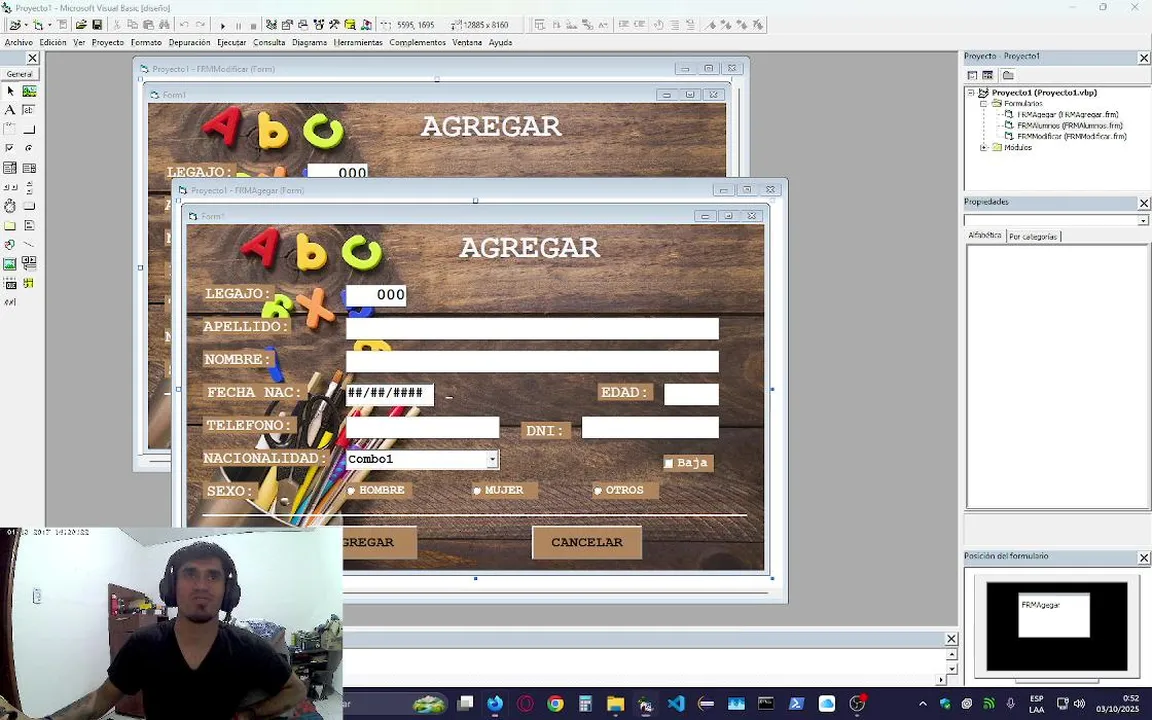
Task: Select the Data control tool
Action: point(29,263)
